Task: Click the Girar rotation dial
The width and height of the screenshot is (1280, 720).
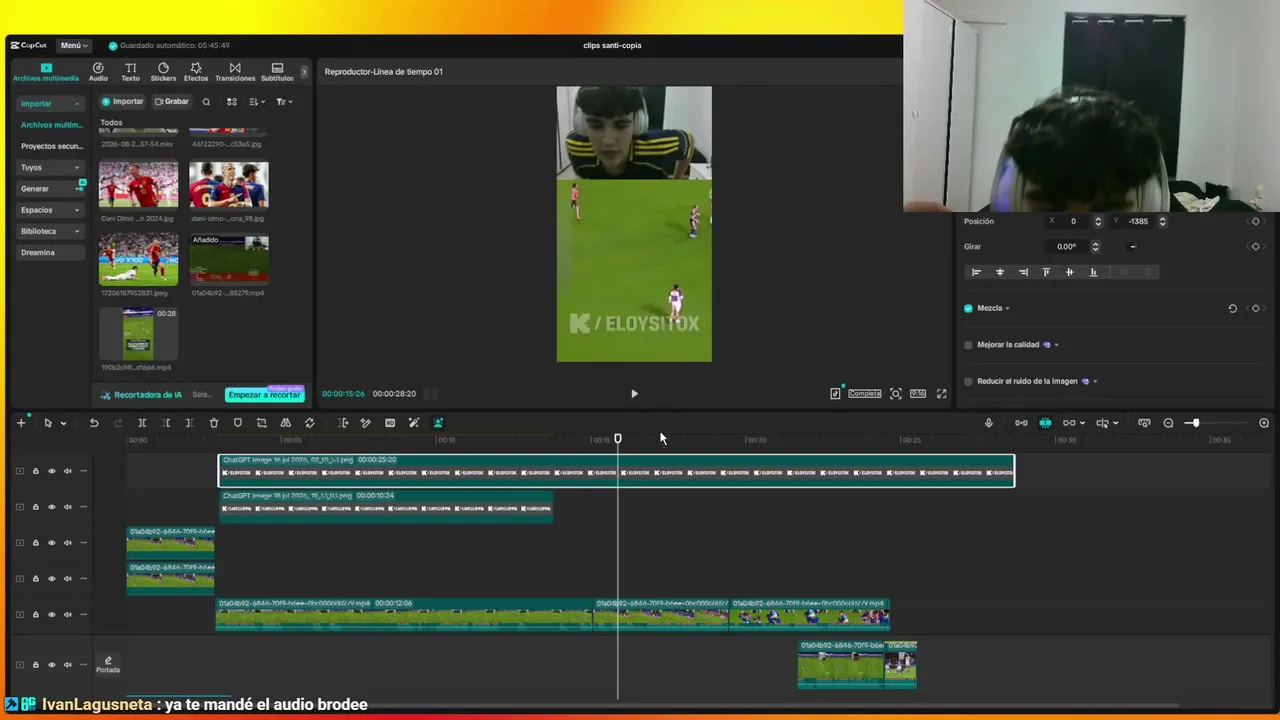Action: [x=1132, y=247]
